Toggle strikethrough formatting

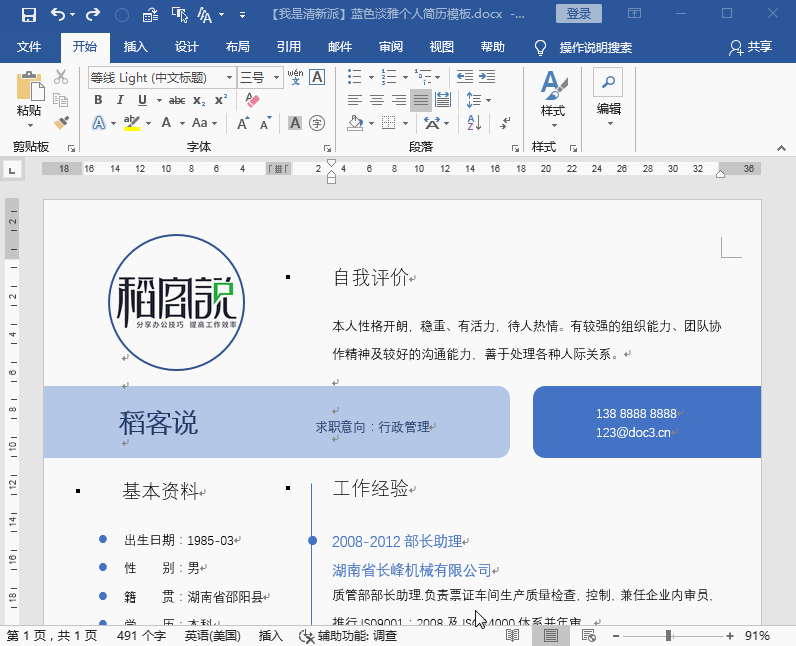pos(177,100)
